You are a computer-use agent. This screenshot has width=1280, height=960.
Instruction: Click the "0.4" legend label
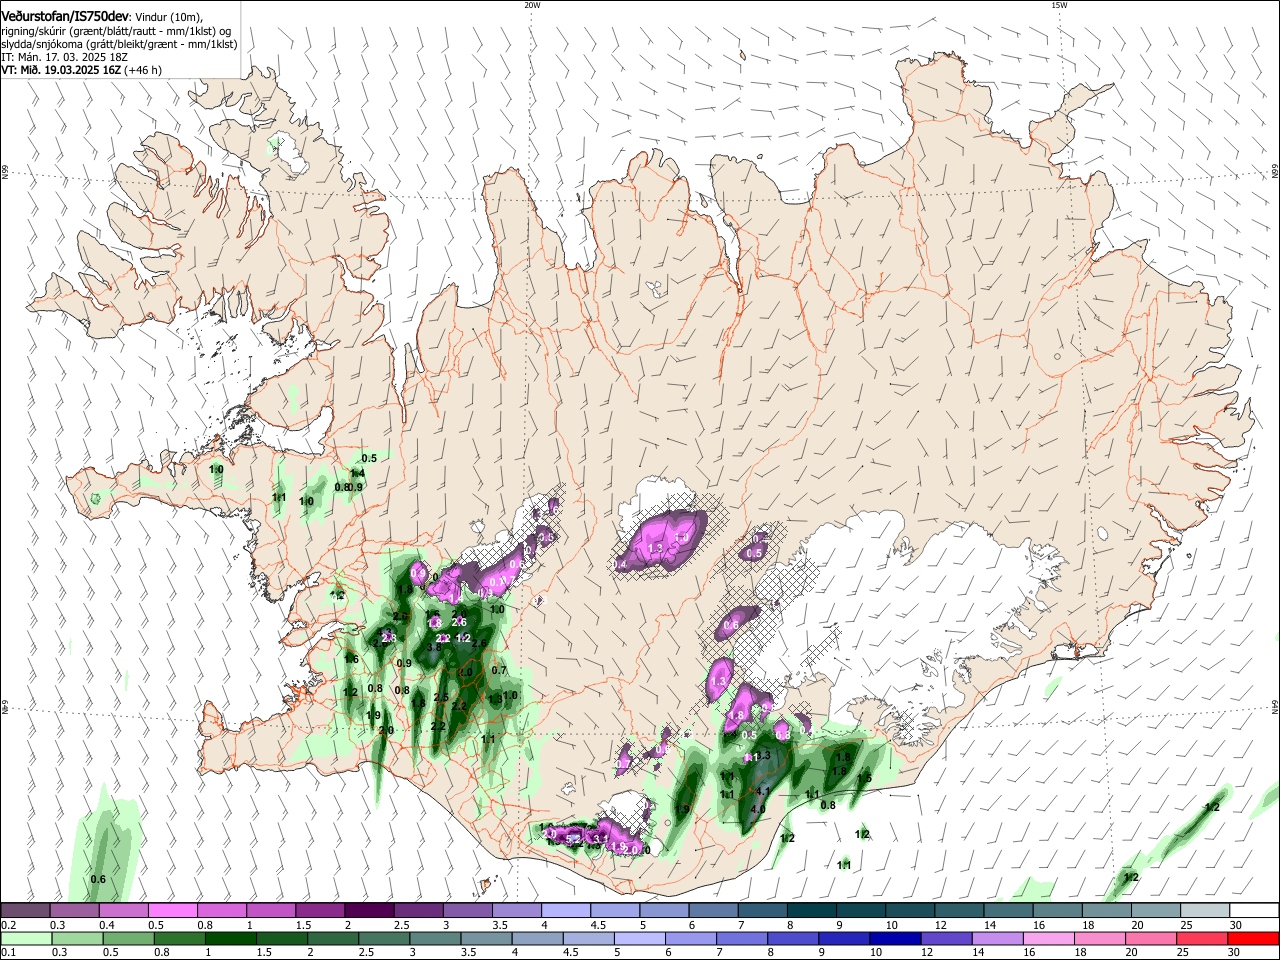pyautogui.click(x=108, y=925)
